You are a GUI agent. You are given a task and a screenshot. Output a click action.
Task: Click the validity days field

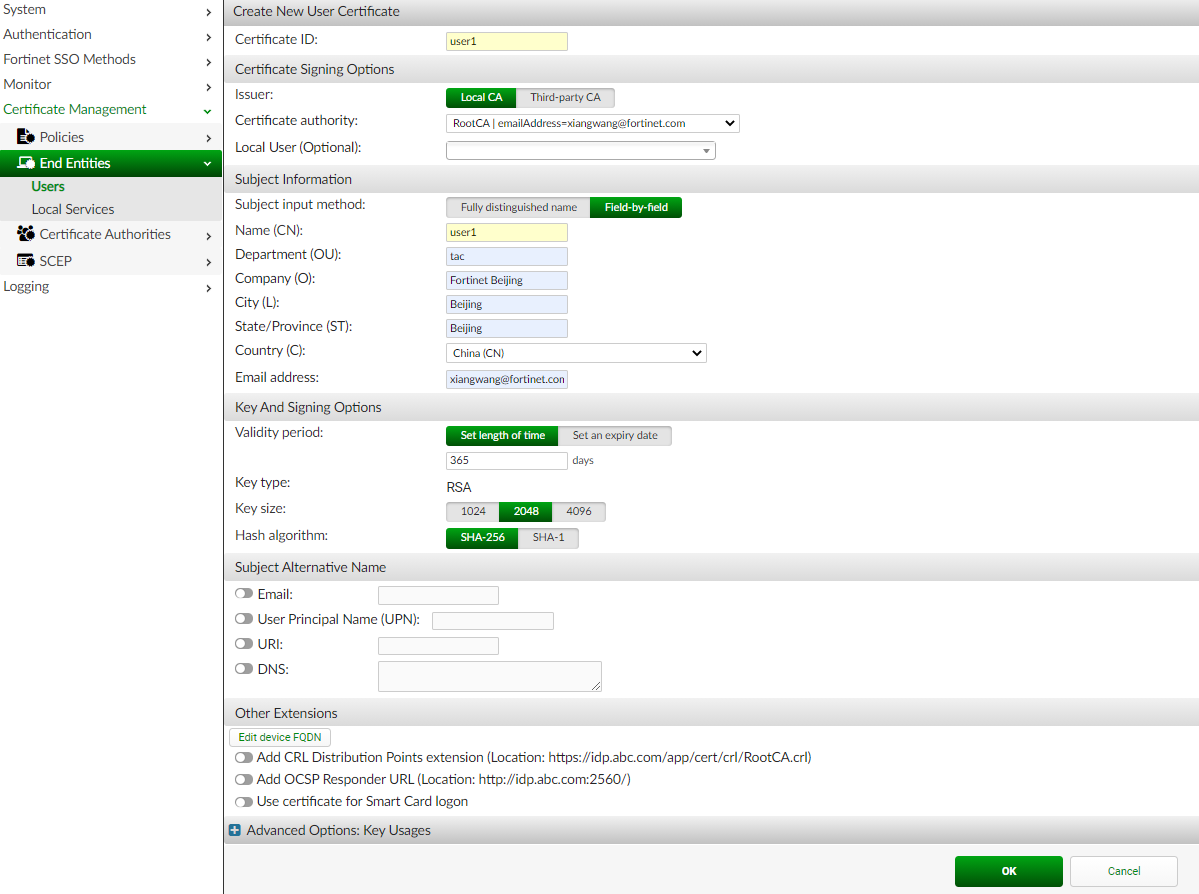(x=507, y=460)
